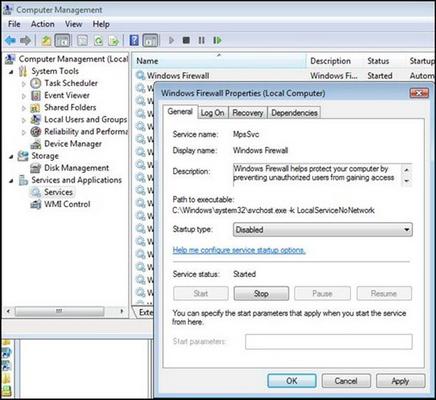Click the console tree horizontal scrollbar thumb

59,311
